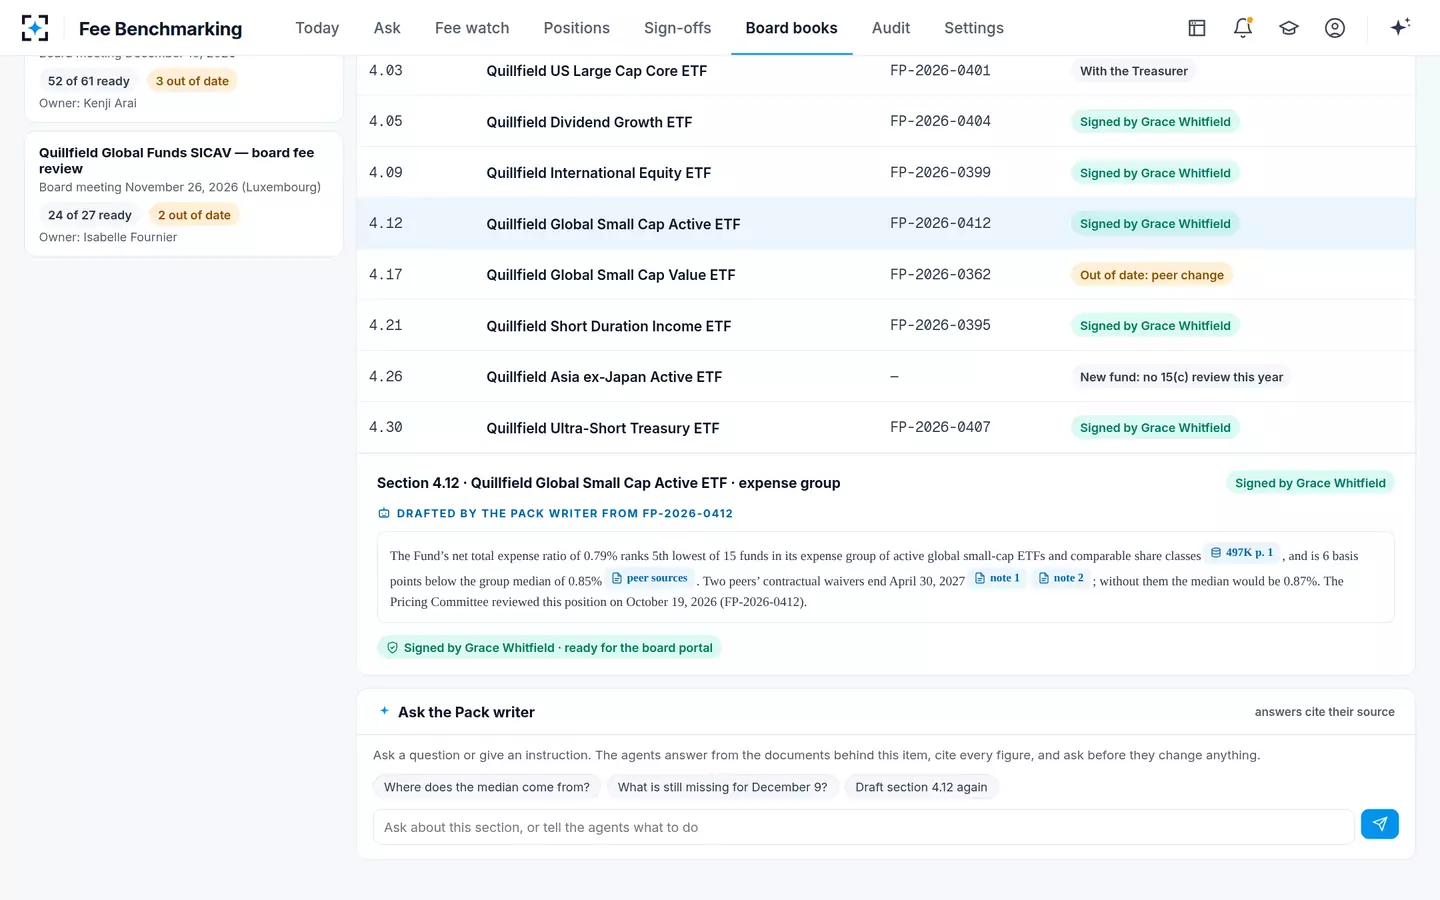Open the layout panel icon in header
Viewport: 1440px width, 900px height.
1197,28
